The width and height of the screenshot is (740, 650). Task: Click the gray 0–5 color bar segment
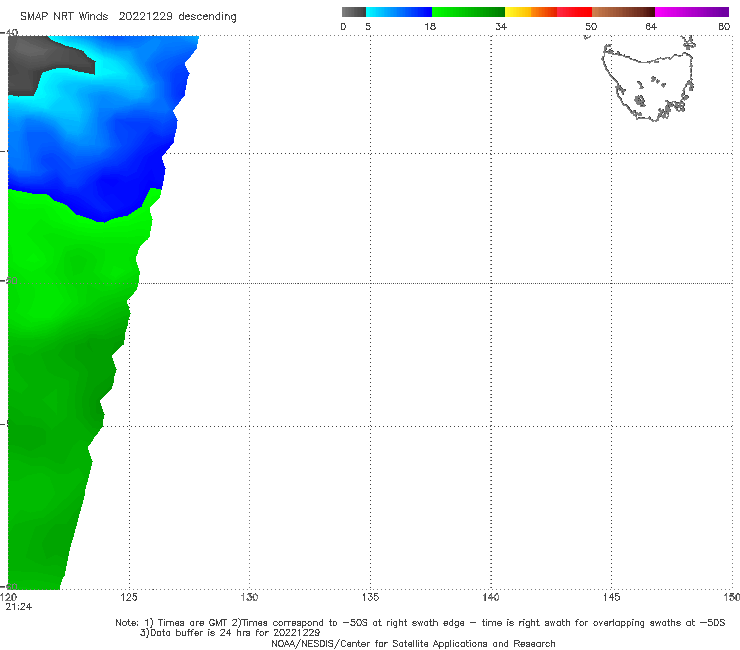[x=353, y=12]
